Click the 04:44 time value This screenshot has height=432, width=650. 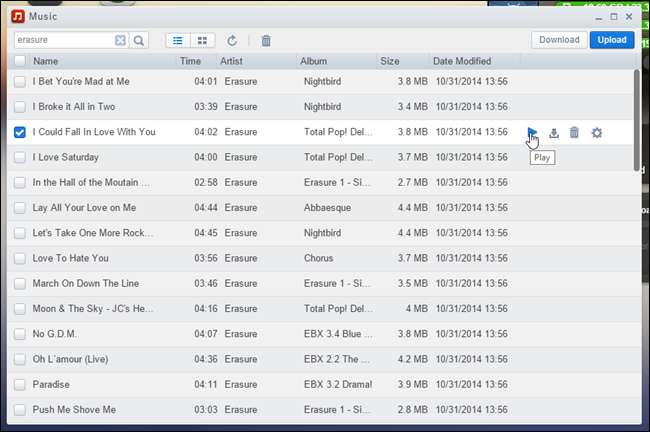(206, 208)
